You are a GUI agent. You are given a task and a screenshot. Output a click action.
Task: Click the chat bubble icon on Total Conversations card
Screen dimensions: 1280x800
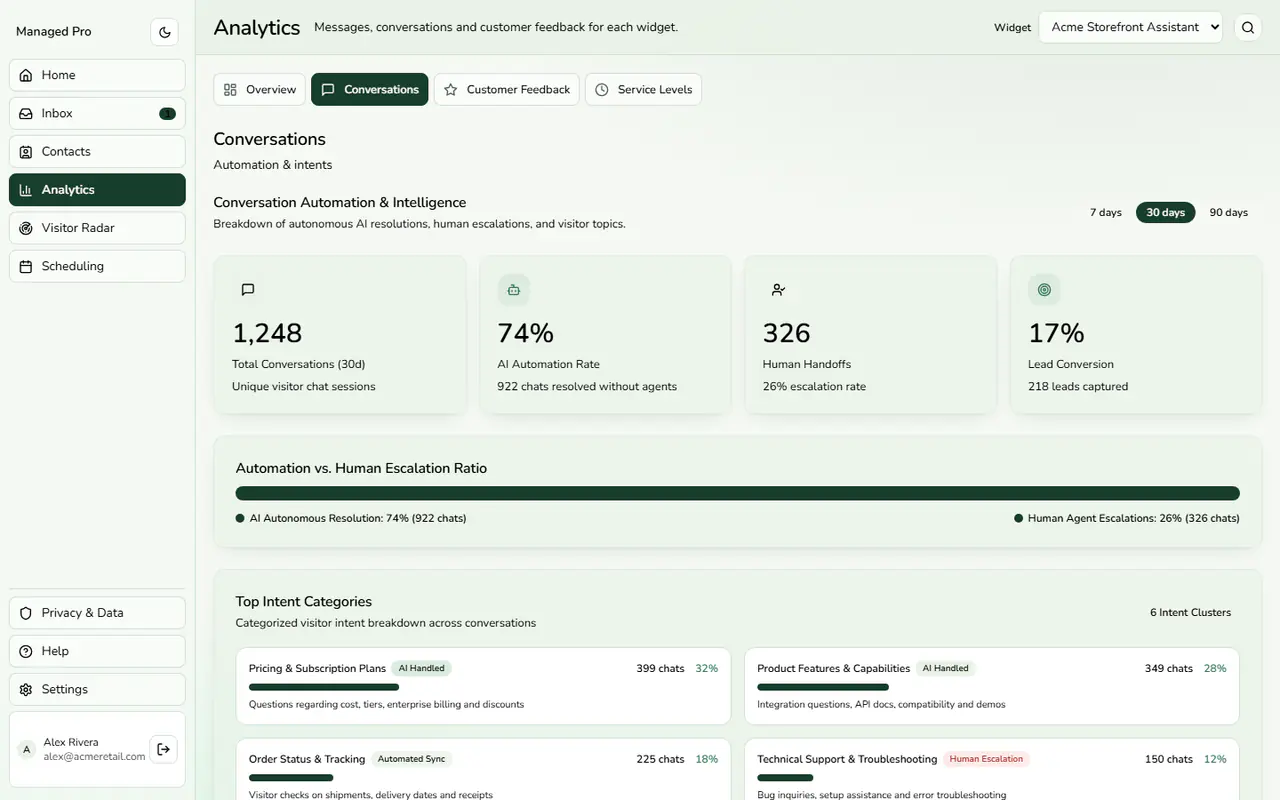[248, 290]
